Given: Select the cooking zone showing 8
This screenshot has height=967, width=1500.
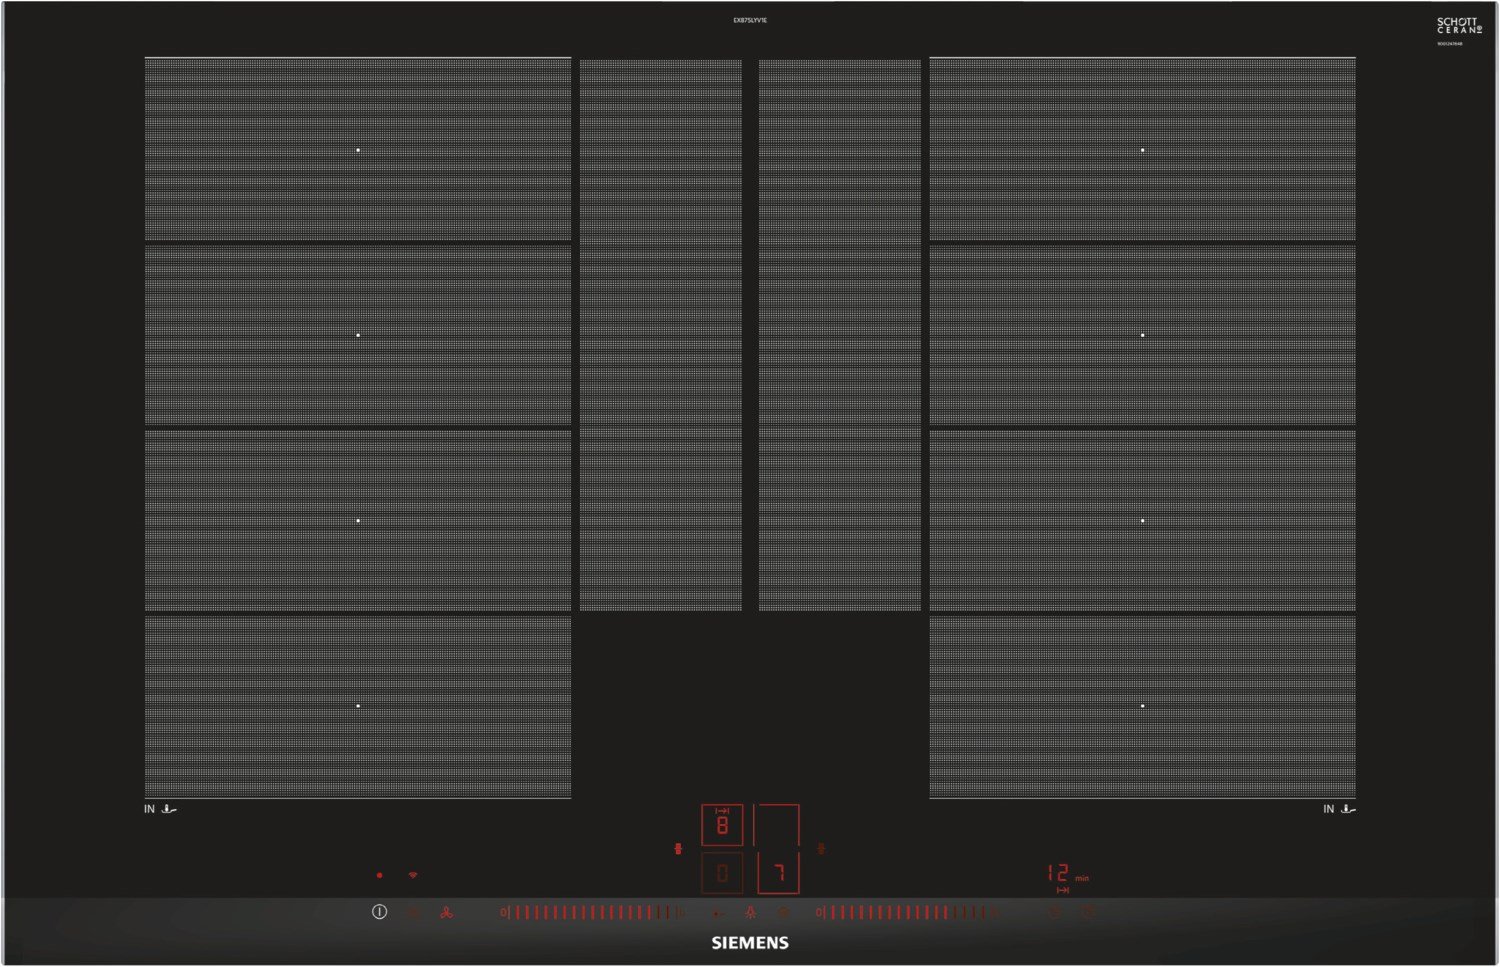Looking at the screenshot, I should click(722, 825).
